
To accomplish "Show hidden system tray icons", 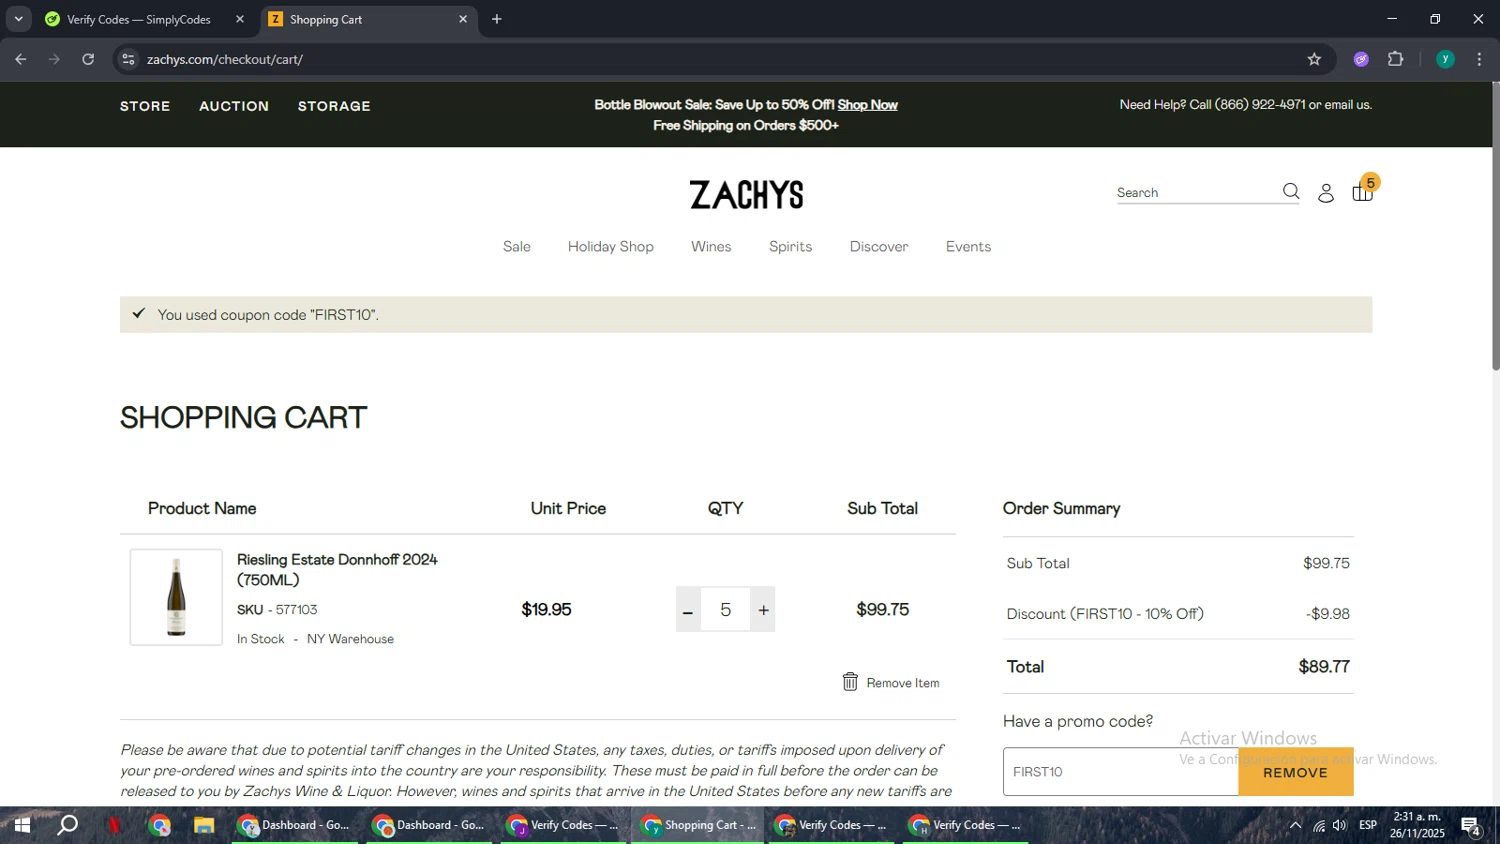I will (1295, 826).
